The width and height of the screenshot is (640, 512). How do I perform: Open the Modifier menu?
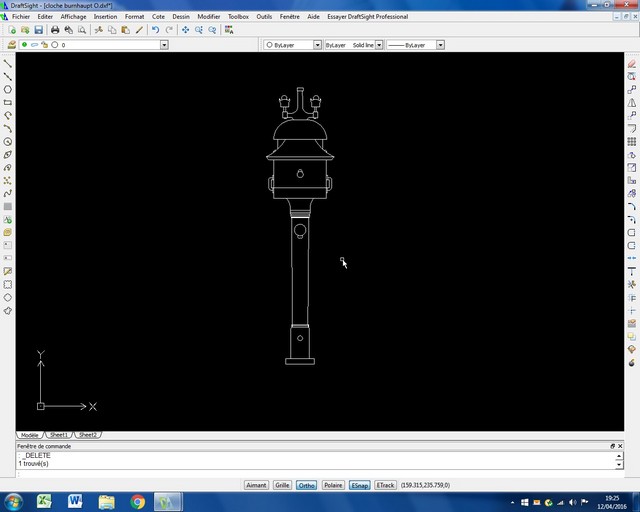pyautogui.click(x=208, y=17)
